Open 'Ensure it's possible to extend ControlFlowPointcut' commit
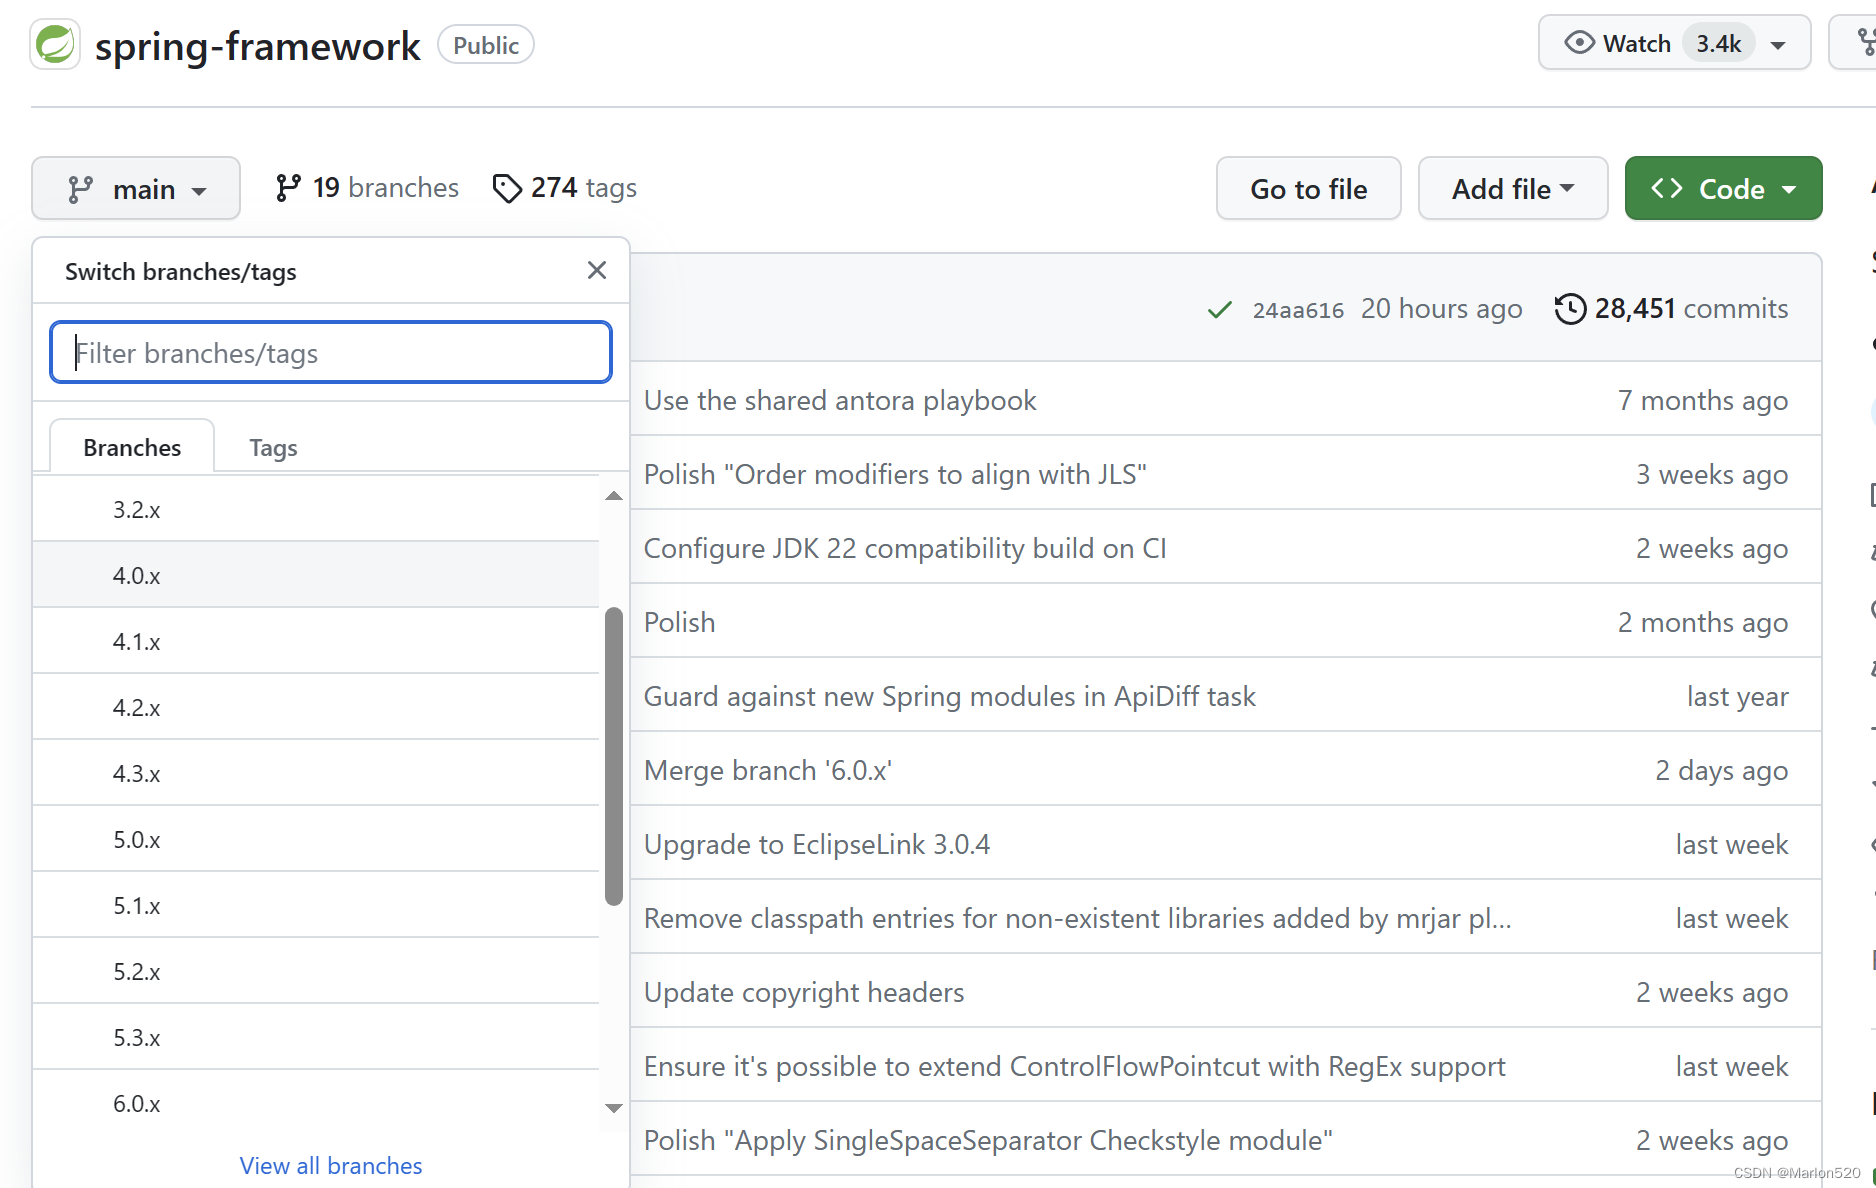1876x1188 pixels. click(x=1074, y=1066)
